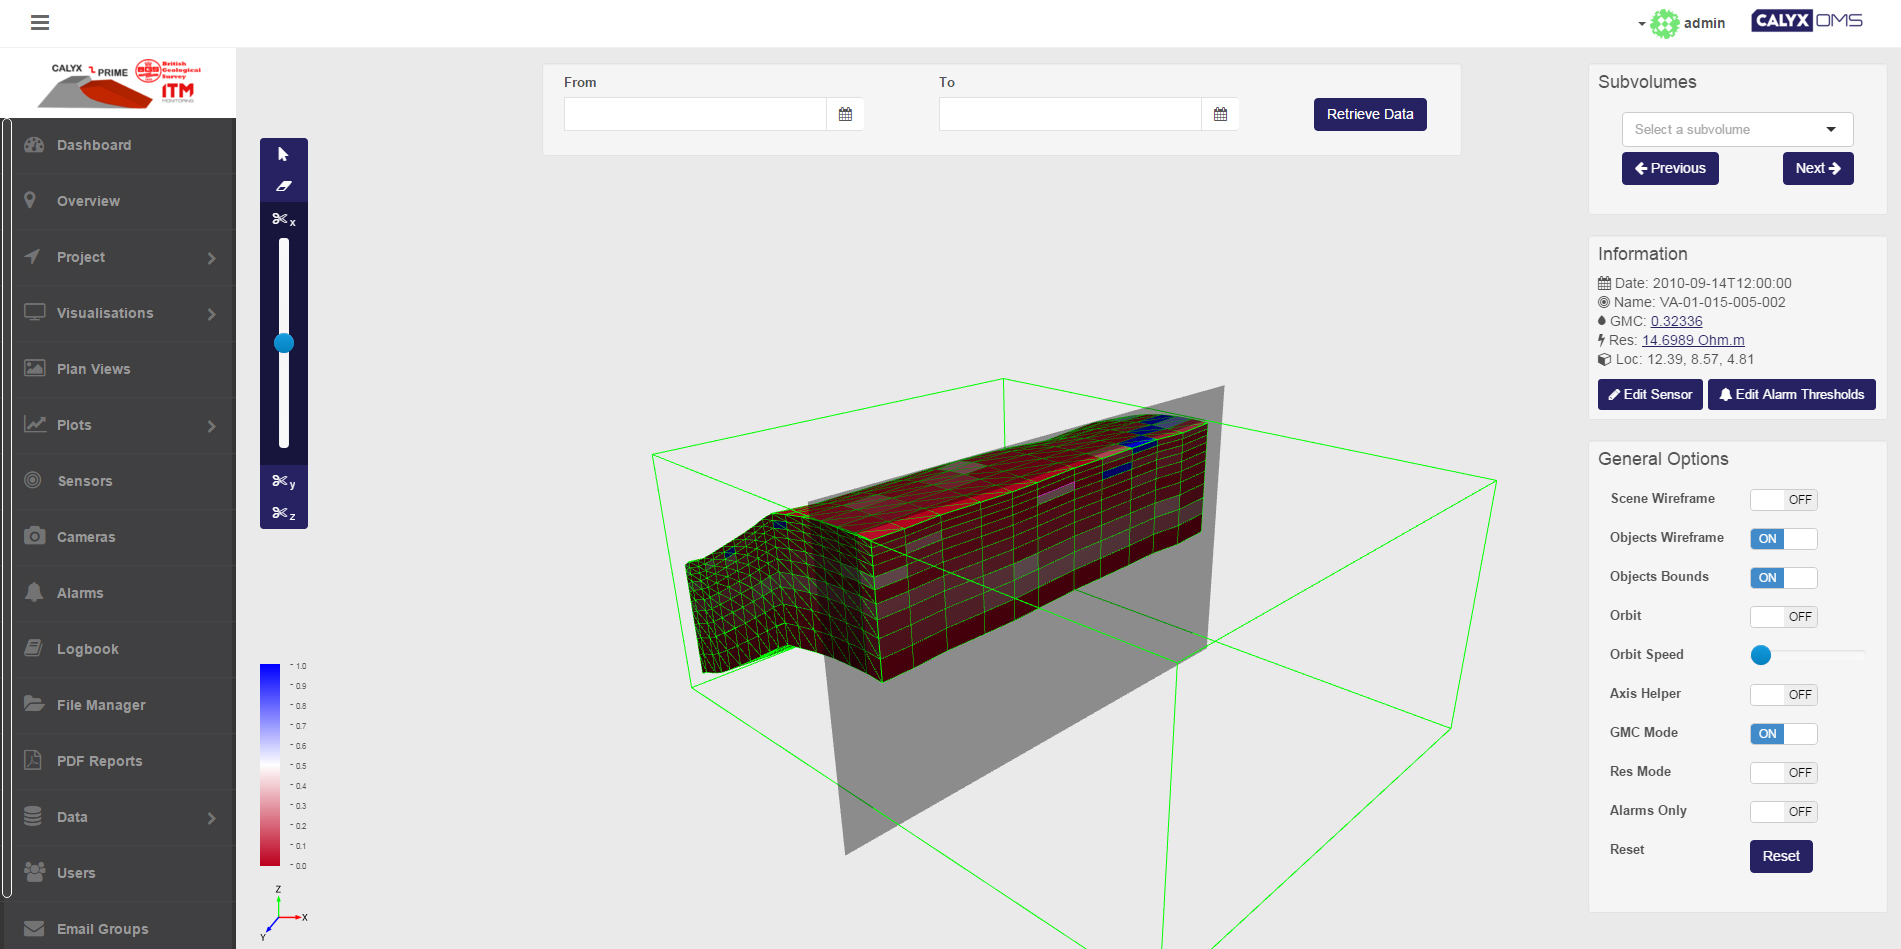
Task: Open the GMC value 0.32336 link
Action: click(1676, 321)
